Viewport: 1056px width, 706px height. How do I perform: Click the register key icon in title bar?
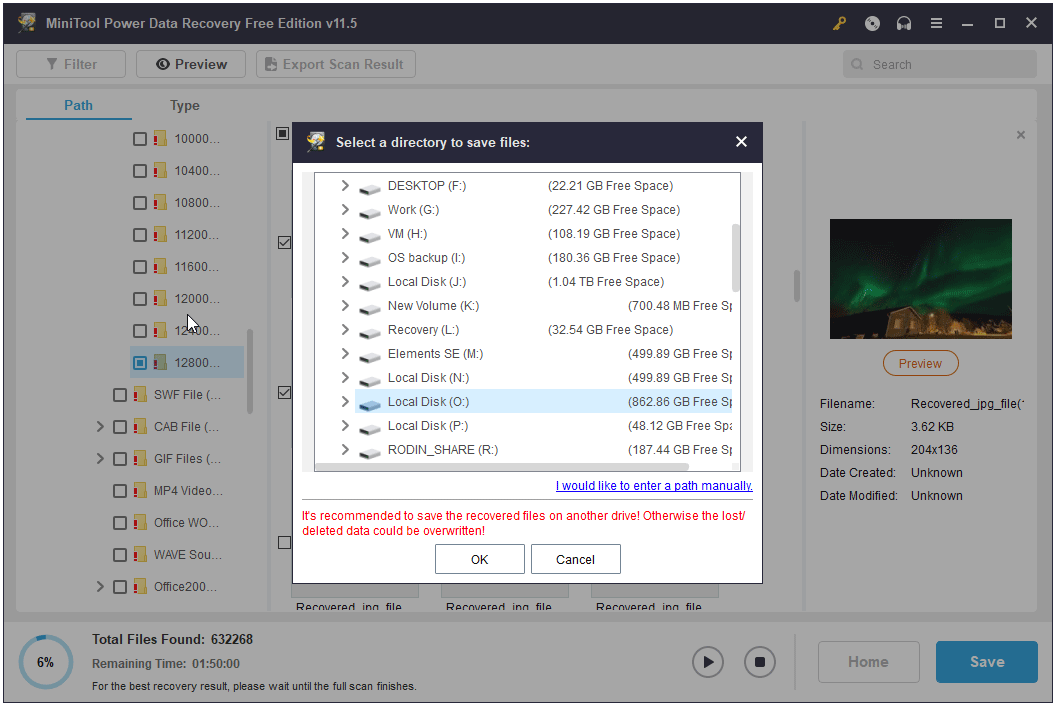tap(839, 24)
